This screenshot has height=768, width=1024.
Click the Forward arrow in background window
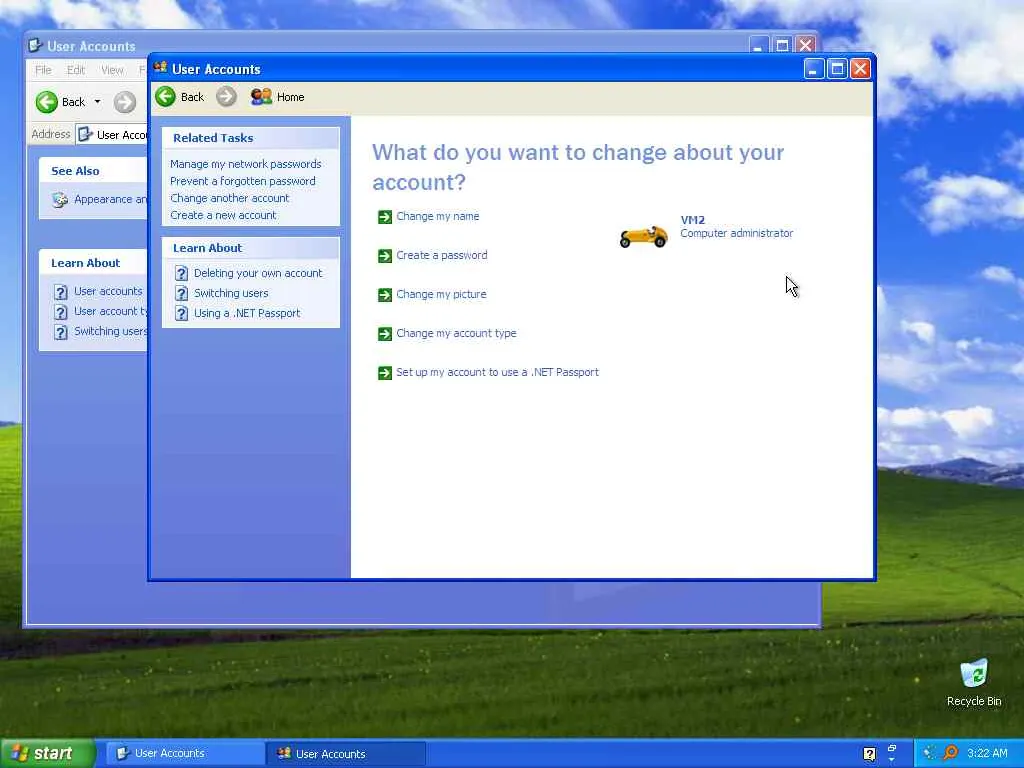tap(125, 103)
